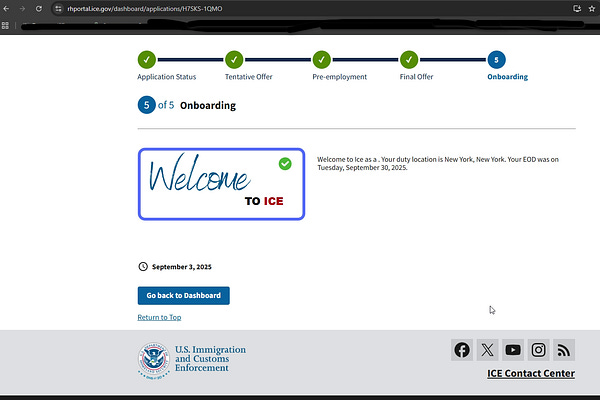This screenshot has height=400, width=600.
Task: Open the apps grid in bookmarks bar
Action: [x=5, y=25]
